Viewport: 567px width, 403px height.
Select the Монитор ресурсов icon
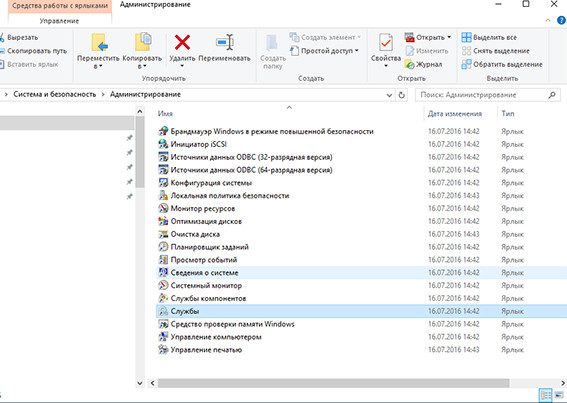163,208
